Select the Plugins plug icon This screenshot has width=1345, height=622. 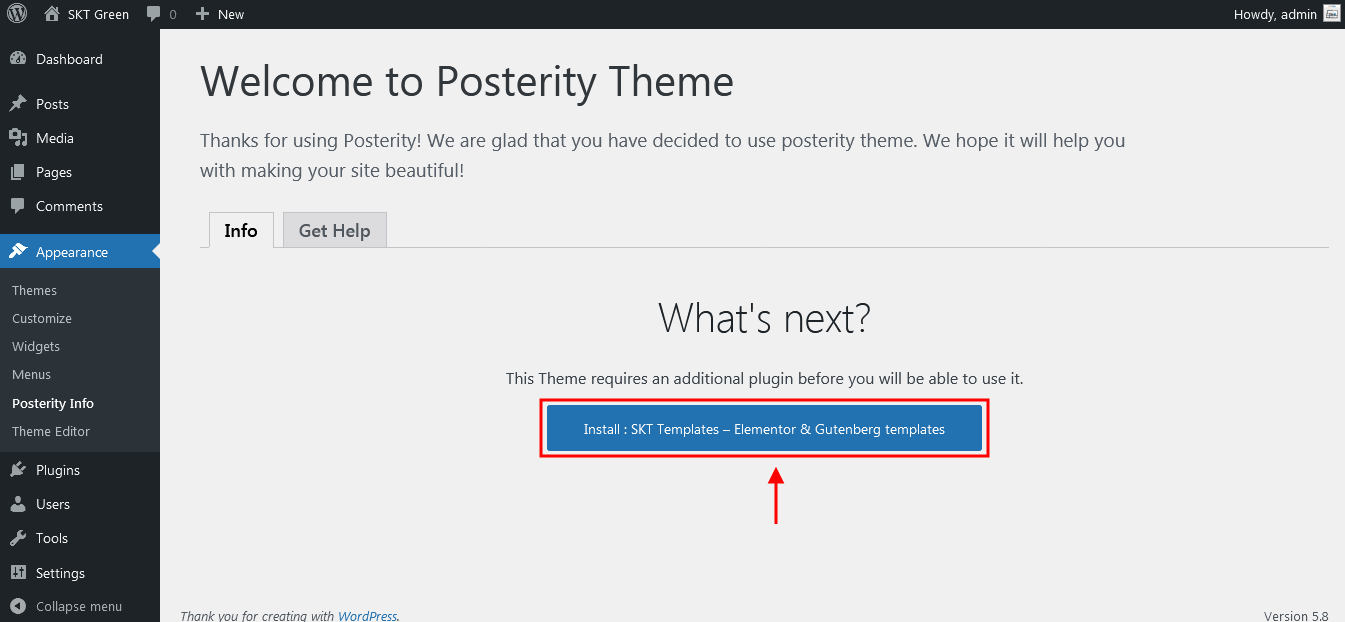click(18, 470)
